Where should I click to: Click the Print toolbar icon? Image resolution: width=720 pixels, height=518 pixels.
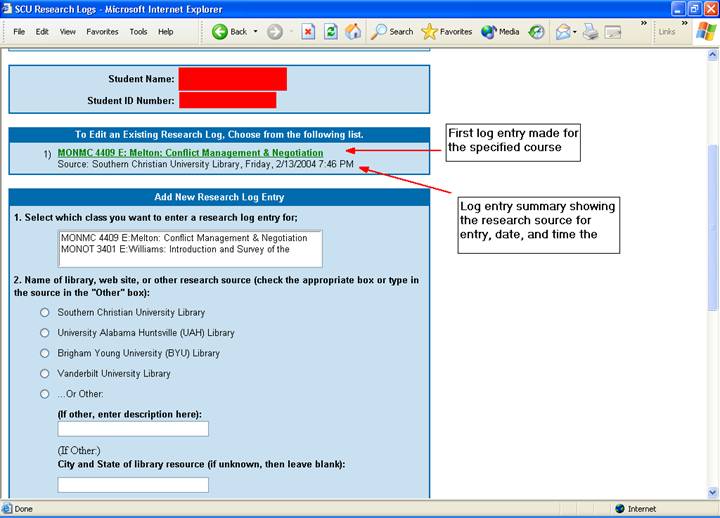click(x=591, y=31)
